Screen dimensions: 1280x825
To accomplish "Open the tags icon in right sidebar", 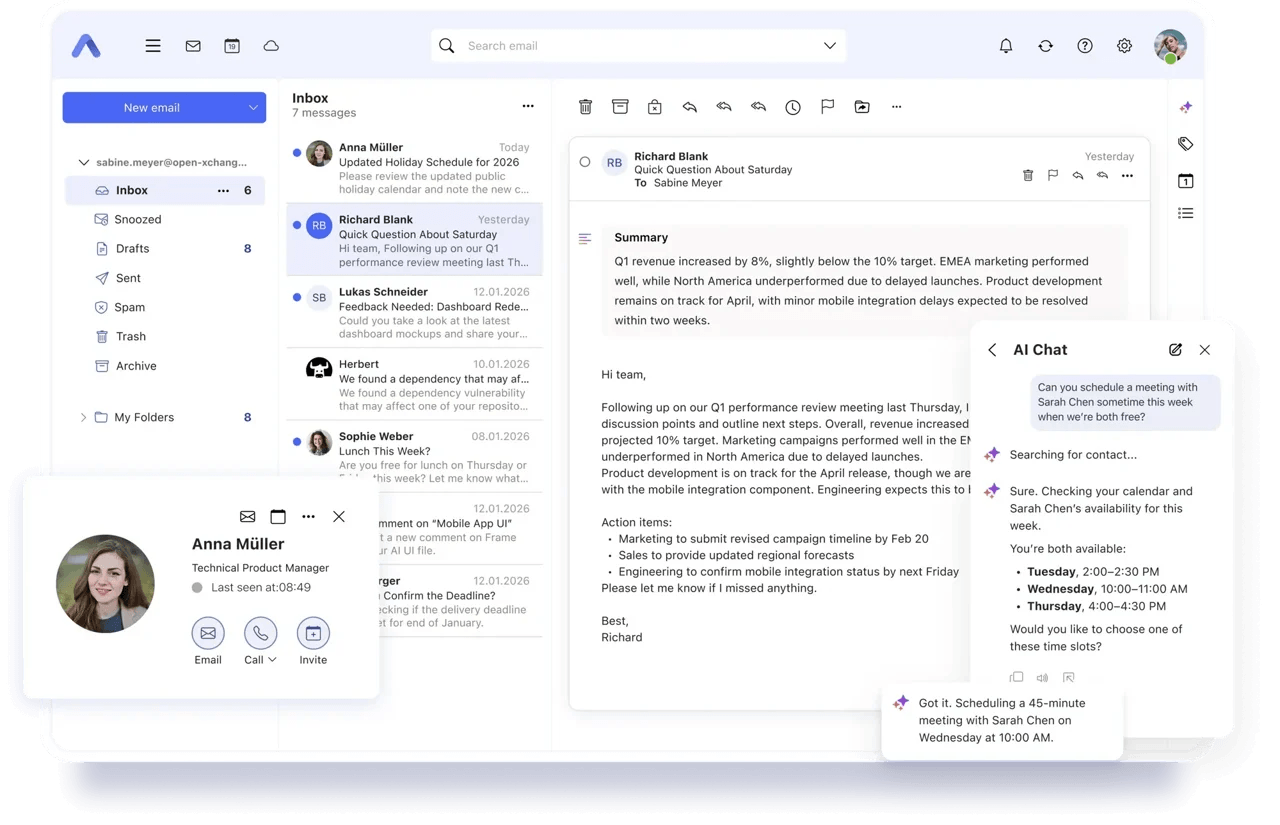I will tap(1186, 144).
